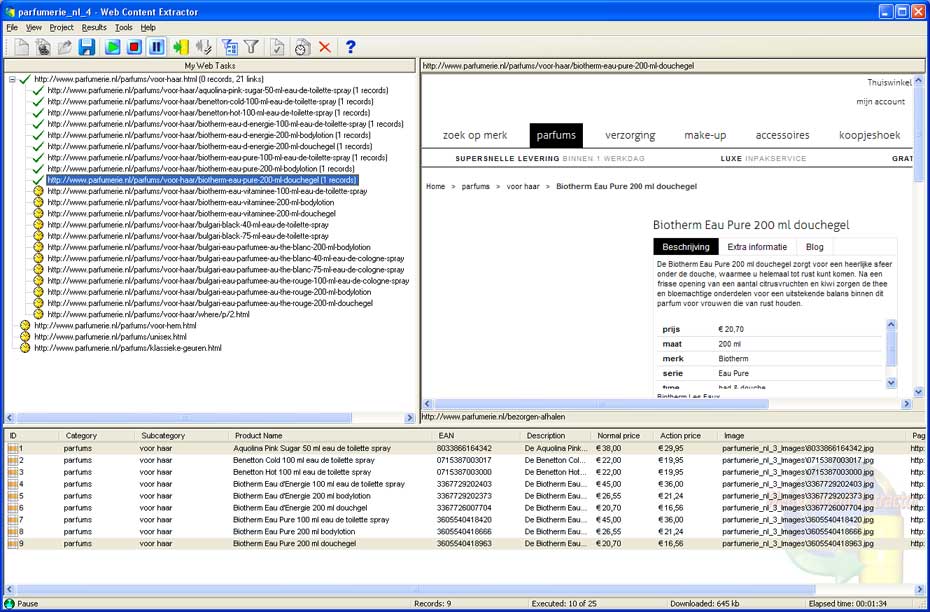Sort results by Normal price column

[x=622, y=436]
